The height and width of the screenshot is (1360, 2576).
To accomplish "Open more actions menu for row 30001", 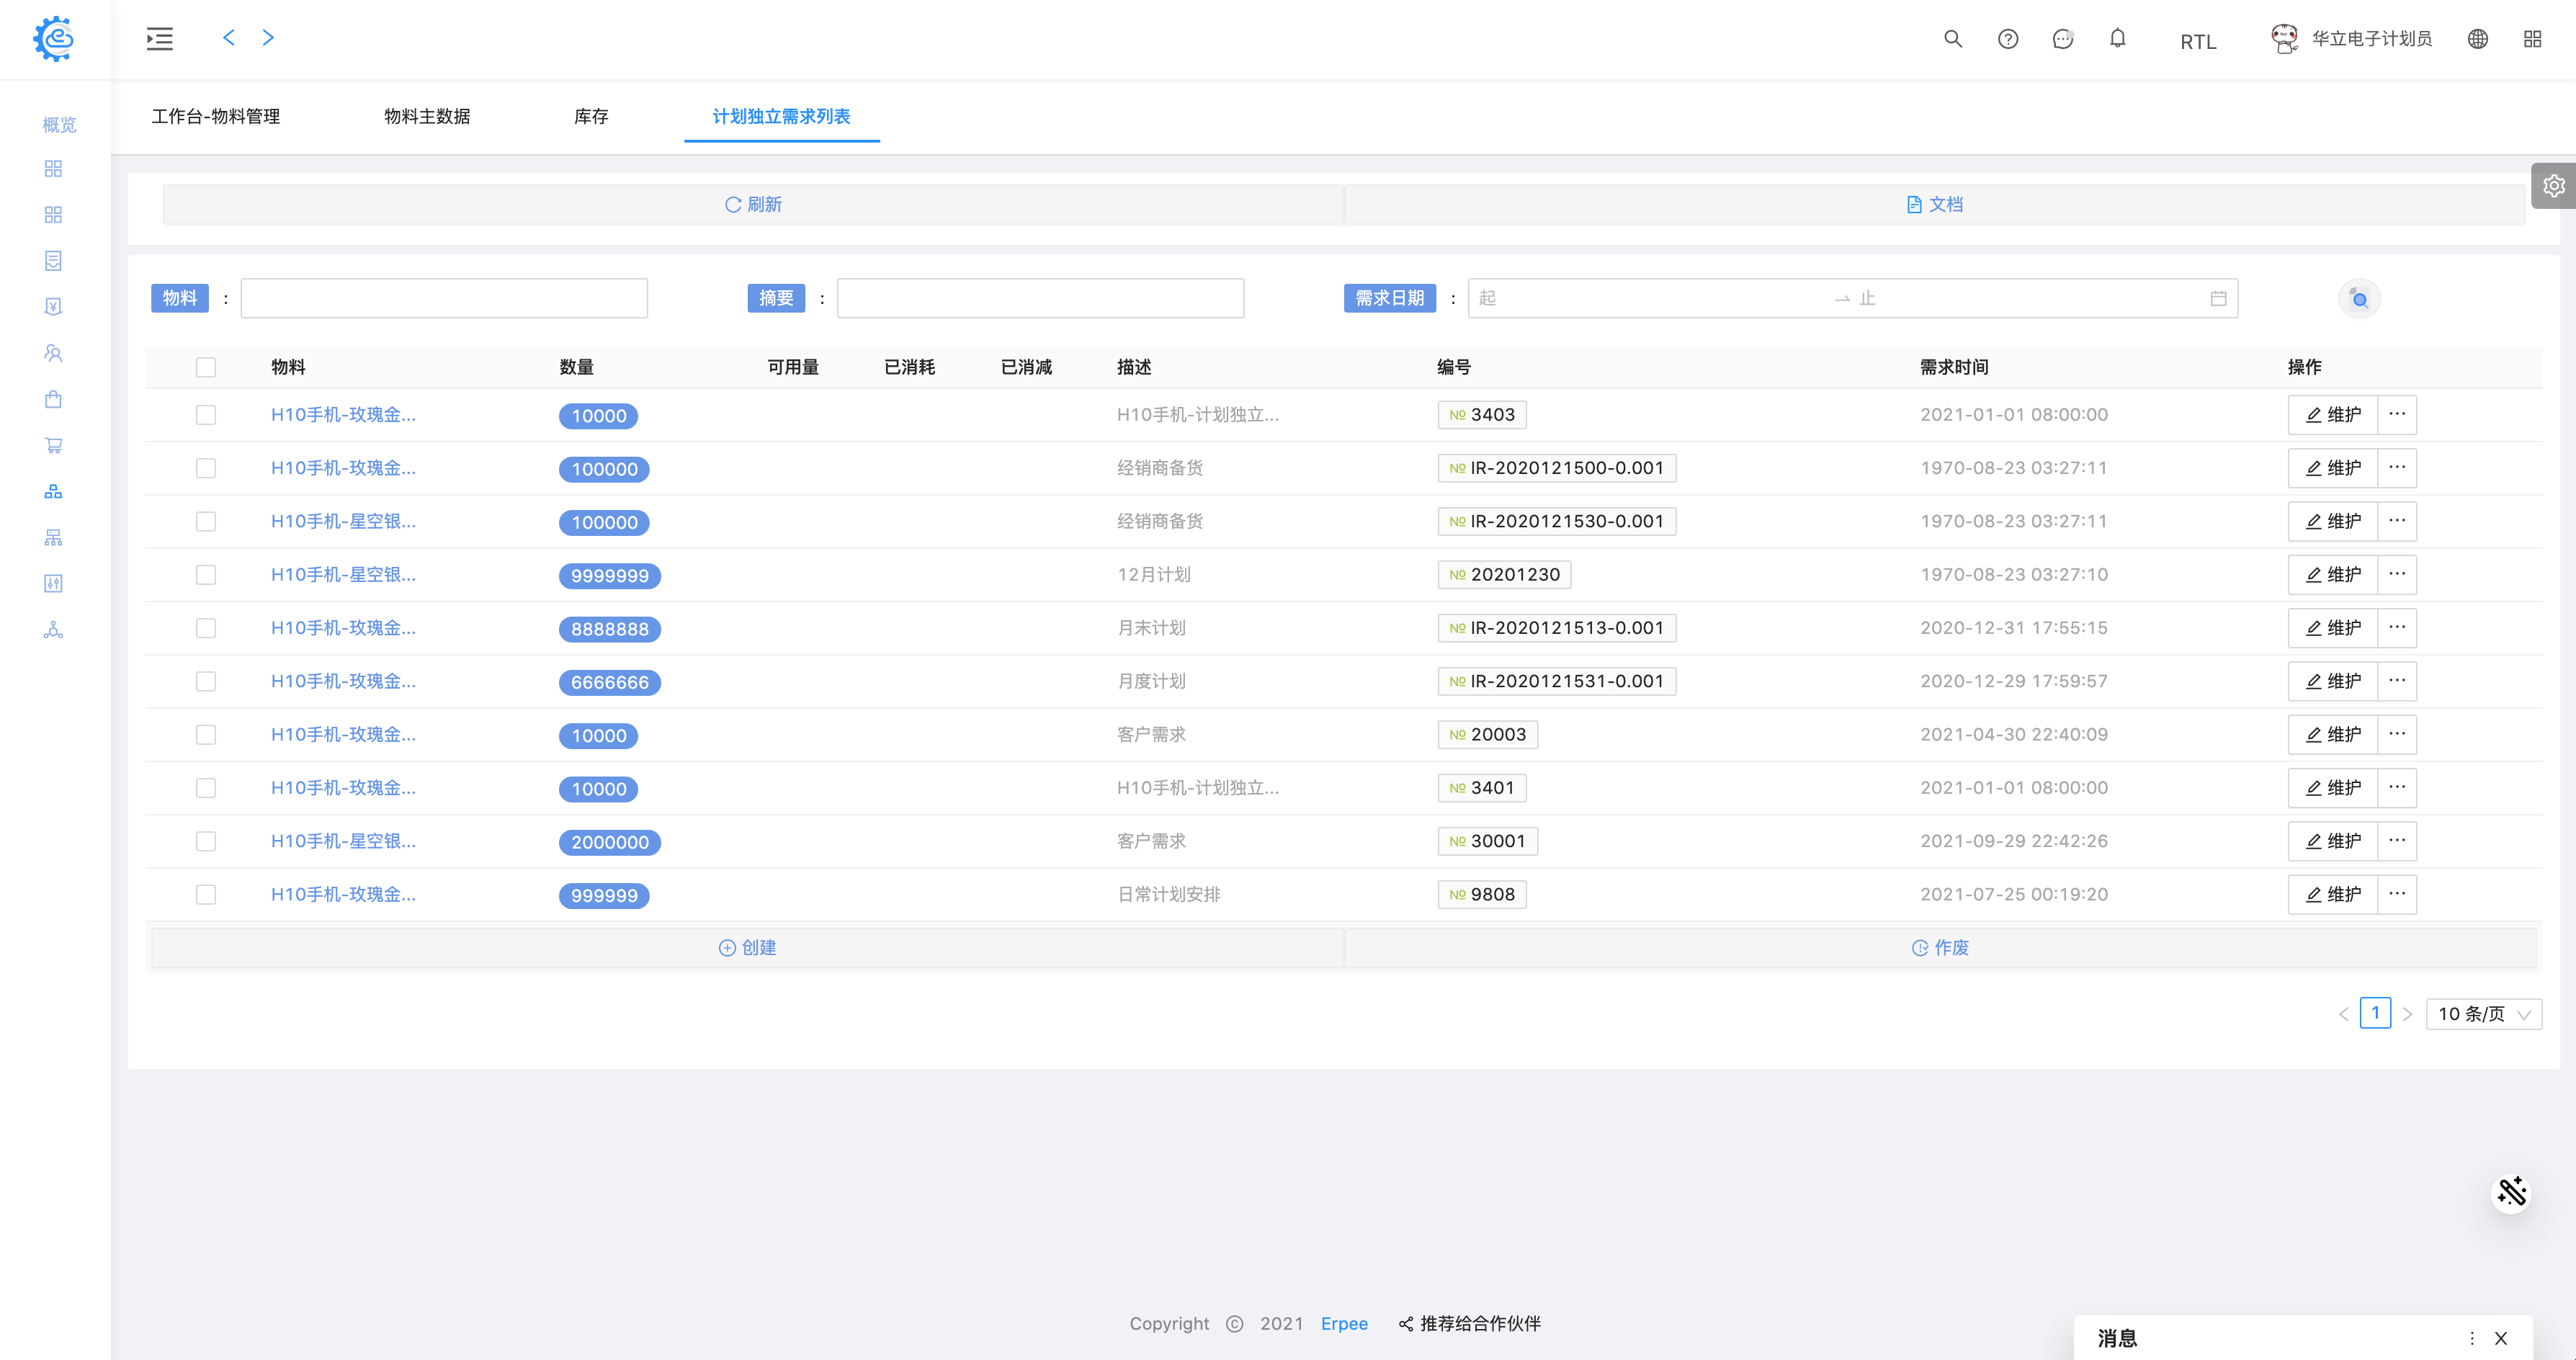I will [x=2397, y=841].
